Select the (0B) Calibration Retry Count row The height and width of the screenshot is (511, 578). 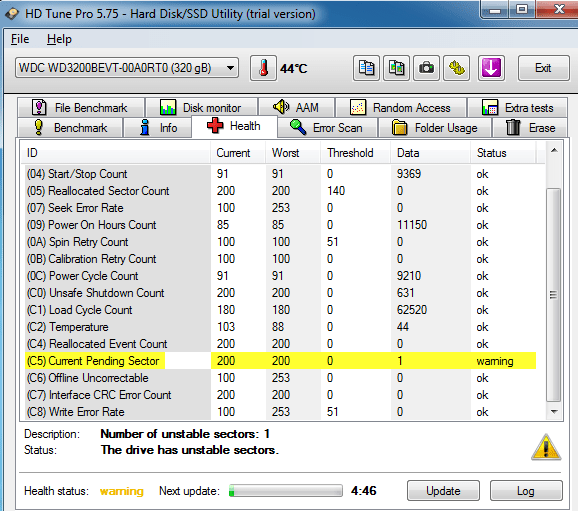(x=281, y=259)
